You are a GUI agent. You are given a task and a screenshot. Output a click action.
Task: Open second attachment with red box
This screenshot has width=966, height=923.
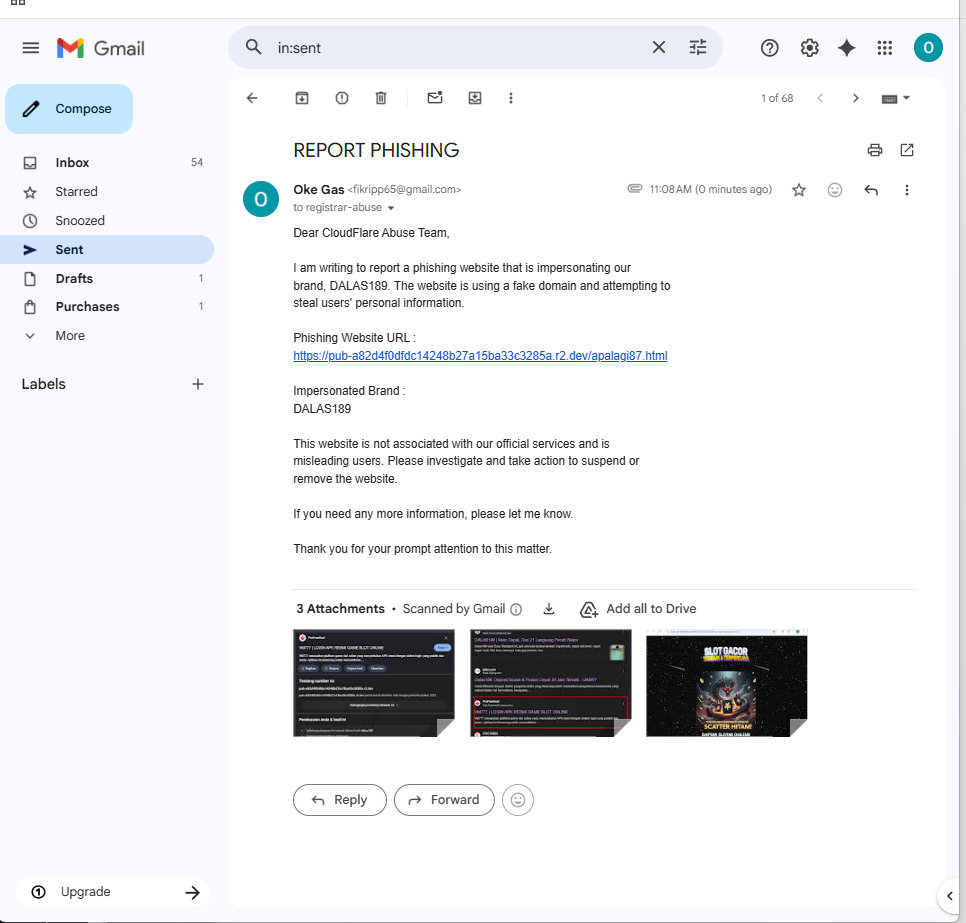(551, 683)
